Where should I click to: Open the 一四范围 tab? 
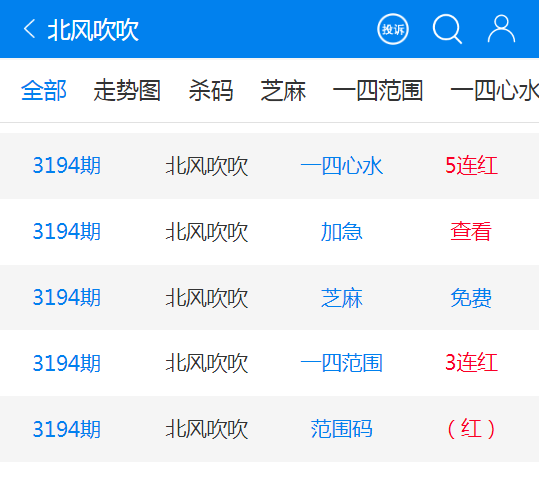point(378,91)
